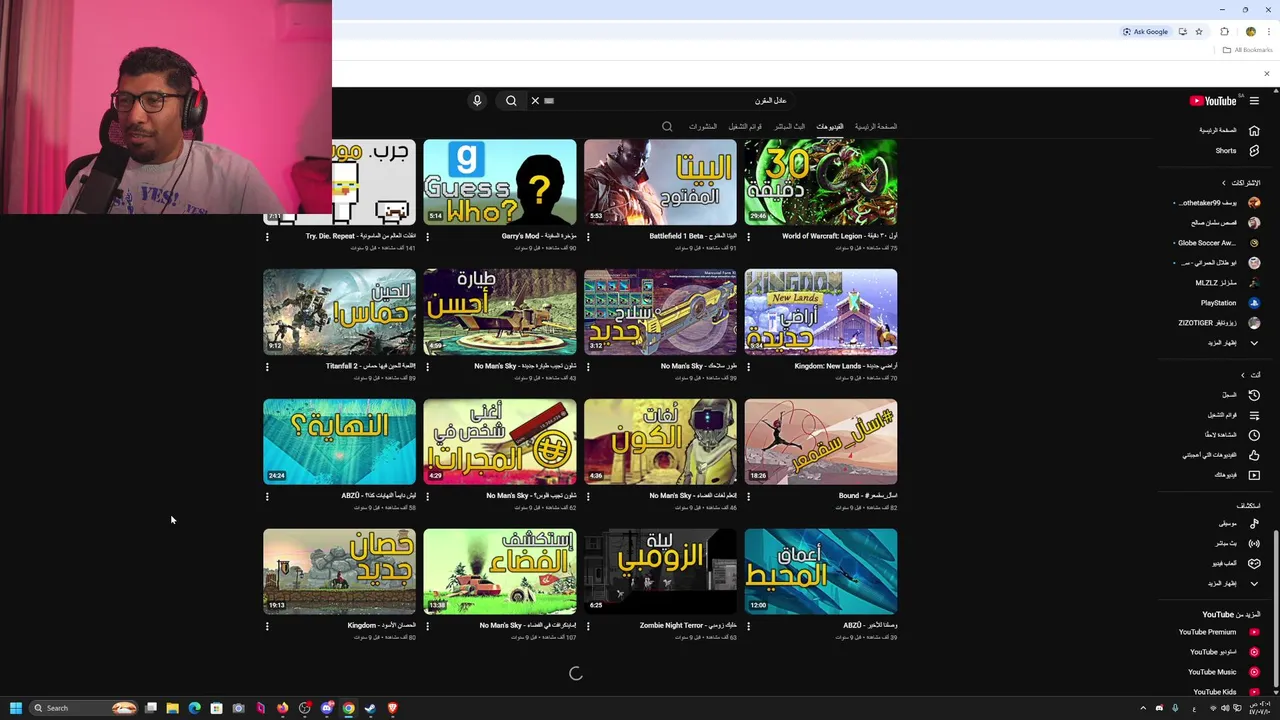
Task: Open options menu for Garry's Mod video
Action: pyautogui.click(x=427, y=237)
